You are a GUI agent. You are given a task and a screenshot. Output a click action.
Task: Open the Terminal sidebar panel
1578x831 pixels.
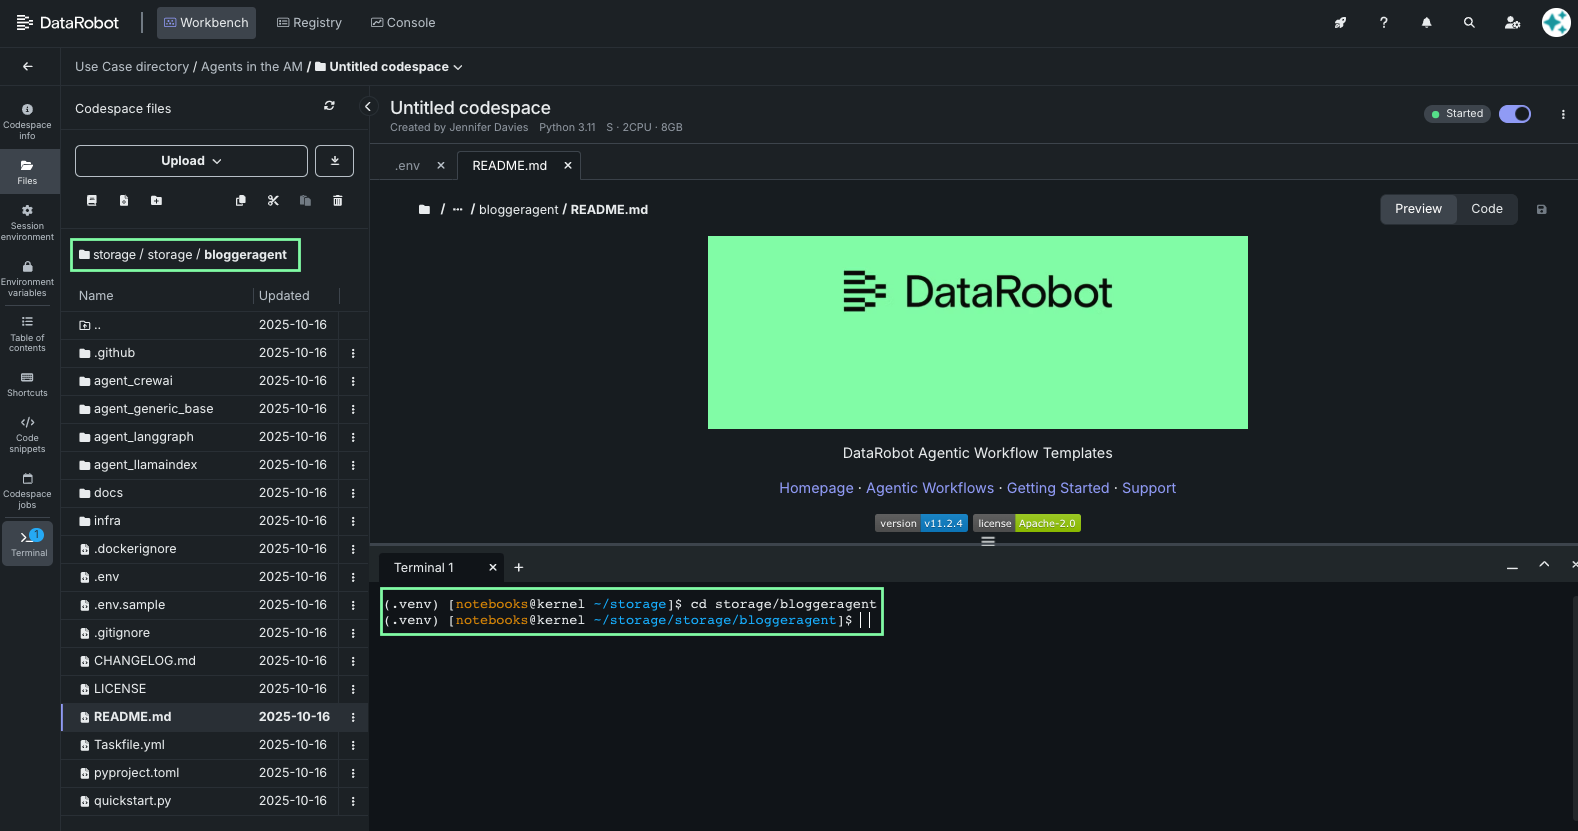(28, 543)
